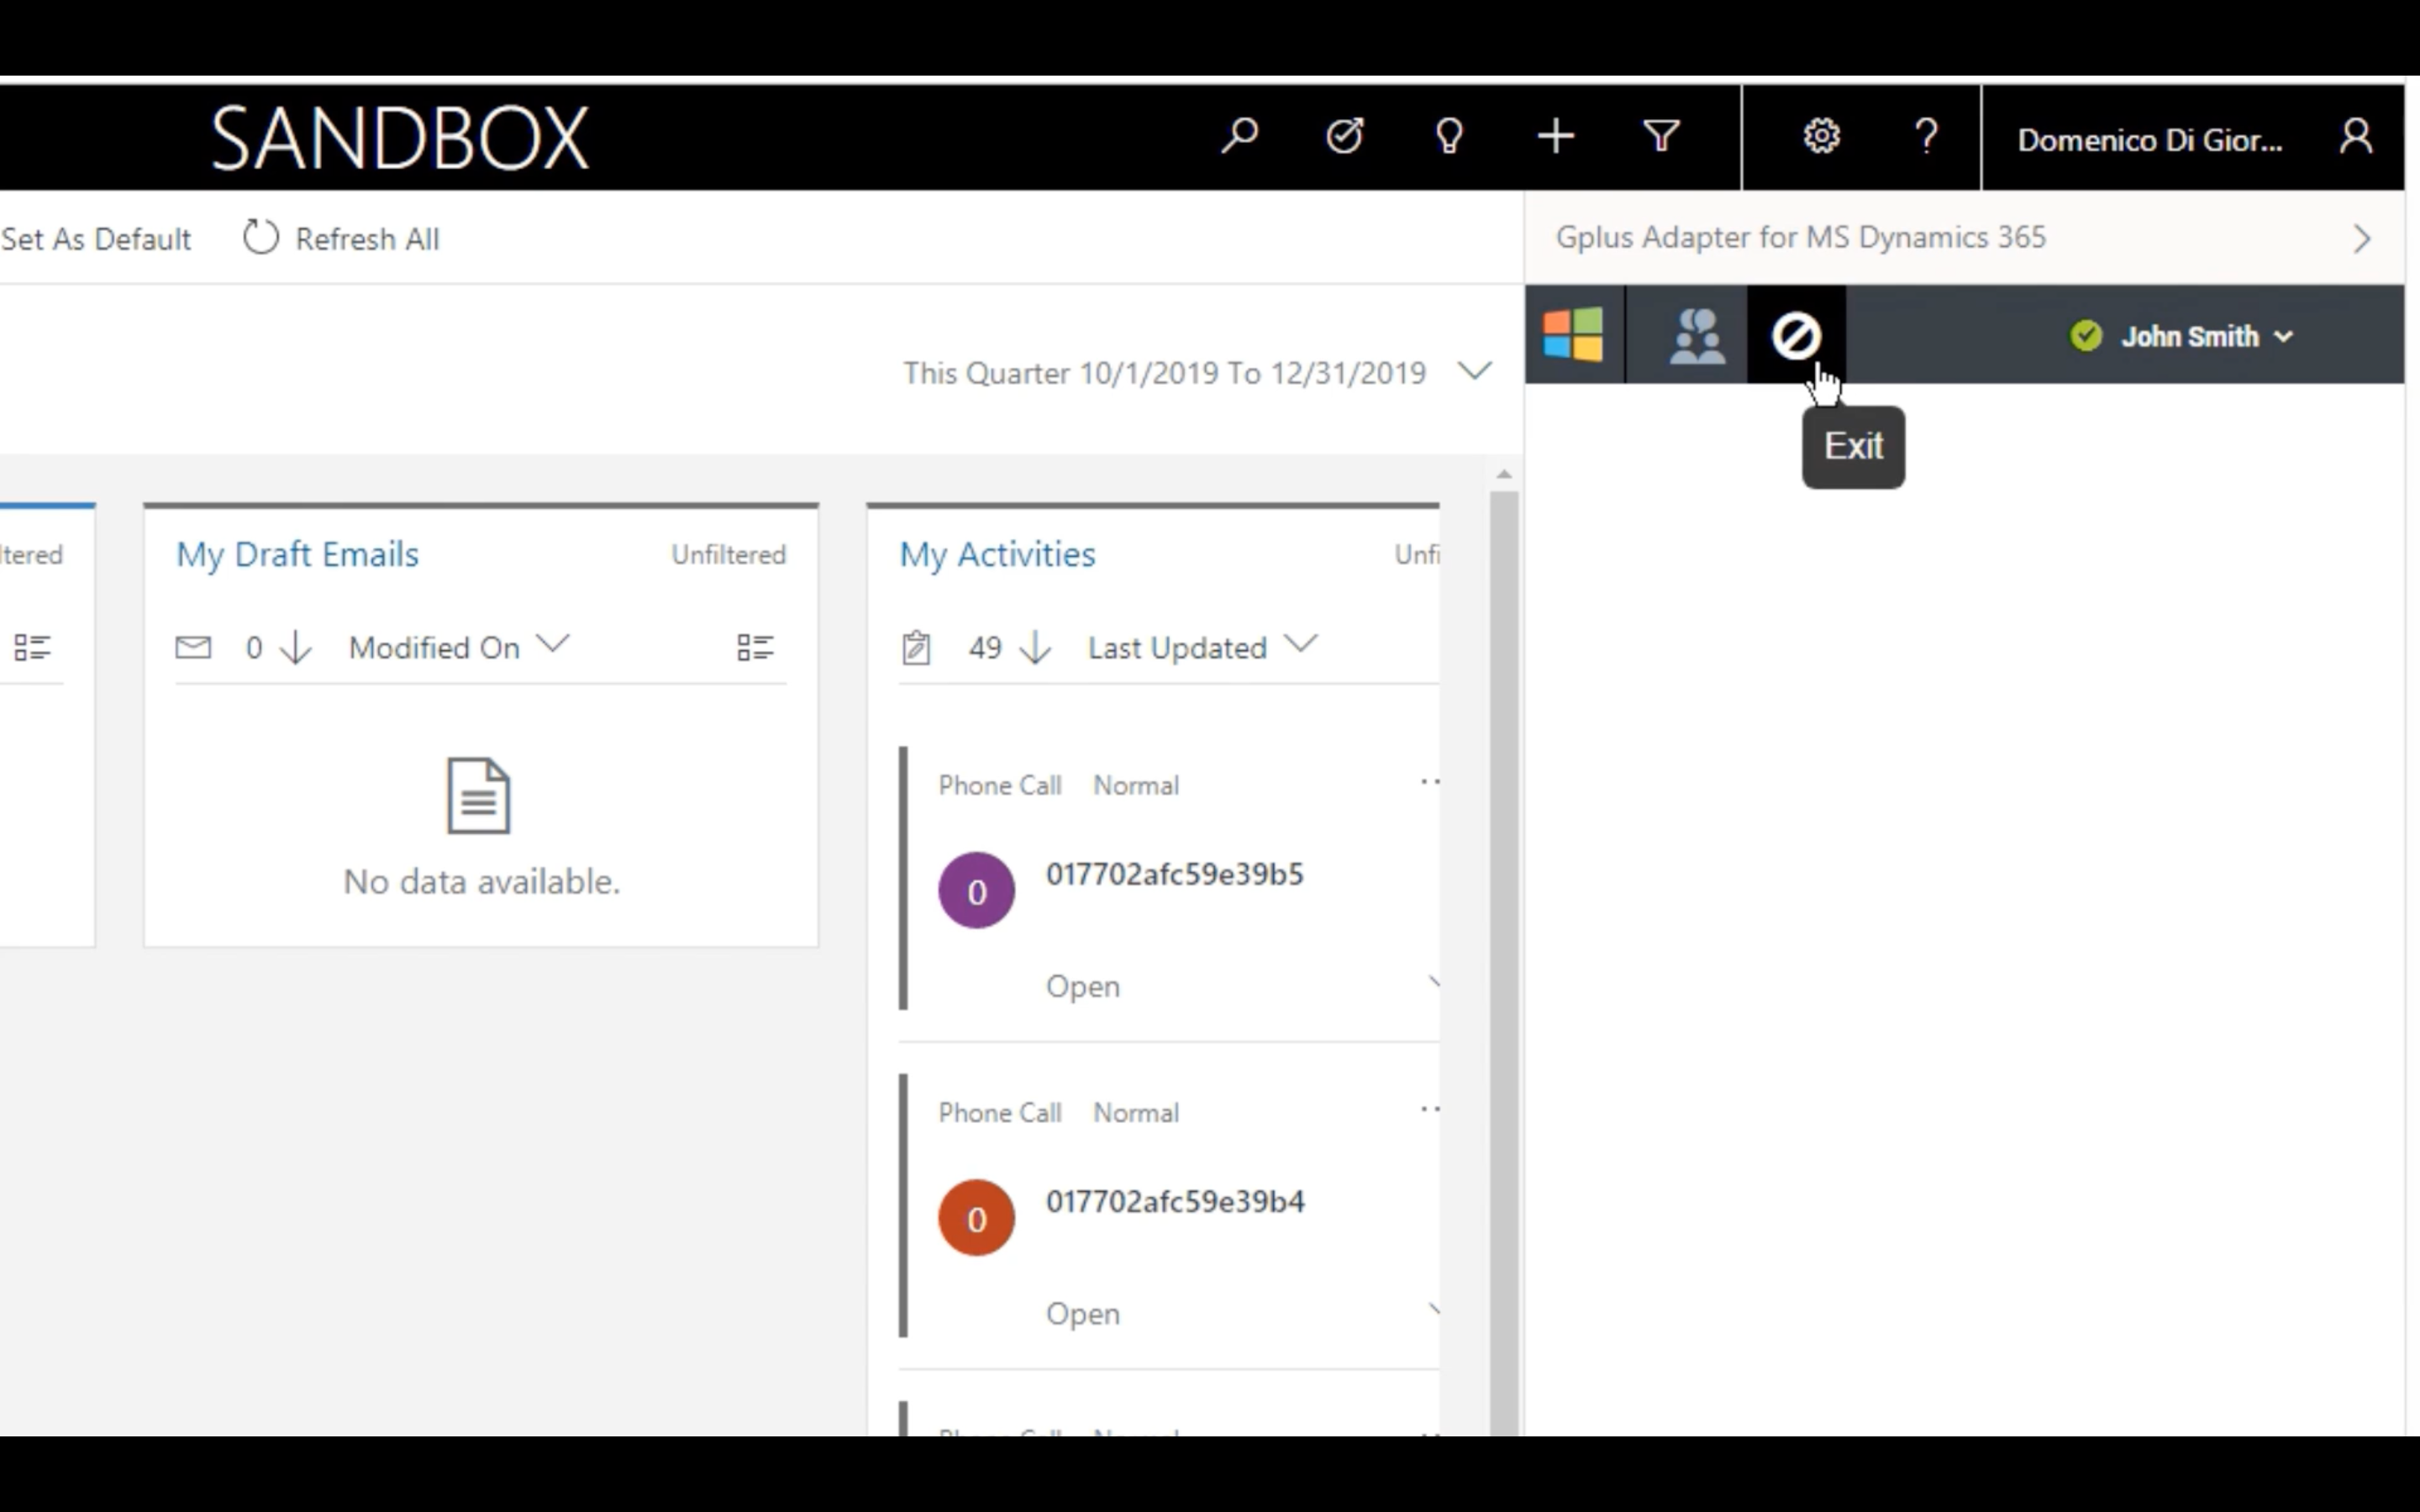This screenshot has width=2420, height=1512.
Task: Reverse sort arrow next to 49 in My Activities
Action: pos(1035,648)
